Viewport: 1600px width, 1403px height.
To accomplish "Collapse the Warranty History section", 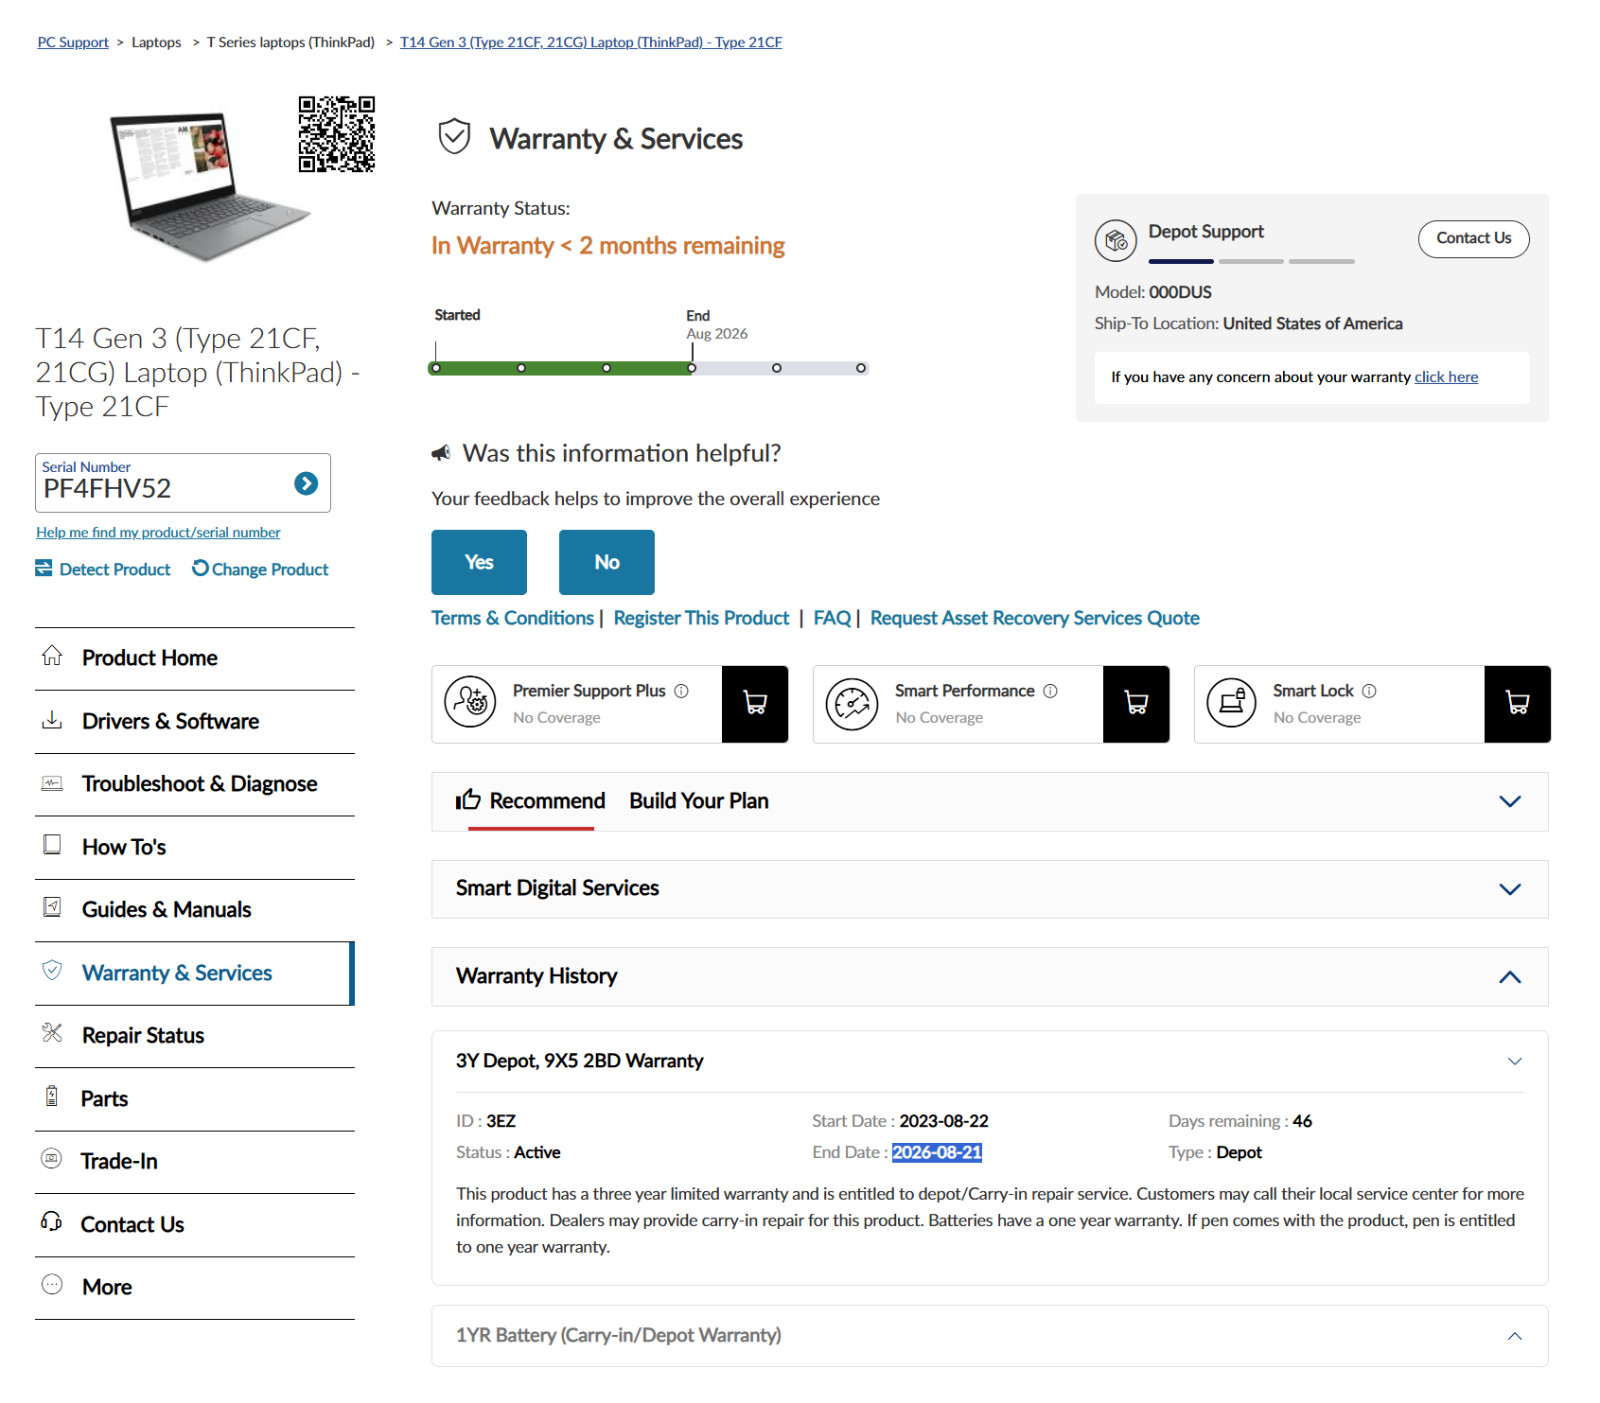I will click(x=1510, y=977).
